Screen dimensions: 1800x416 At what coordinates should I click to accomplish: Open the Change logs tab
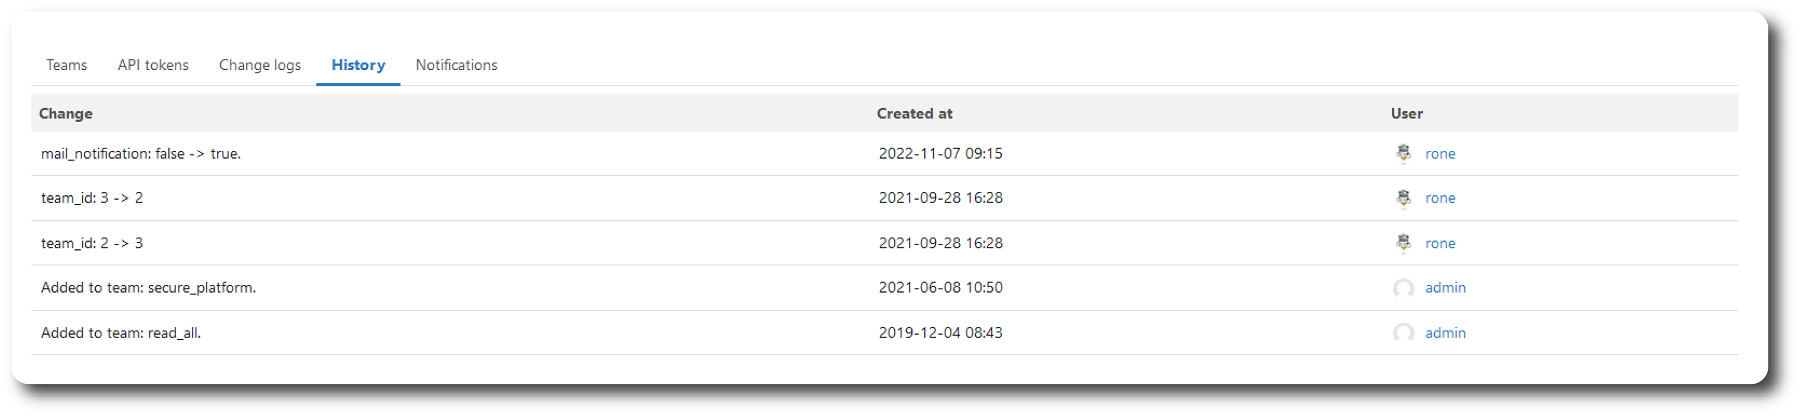(260, 65)
